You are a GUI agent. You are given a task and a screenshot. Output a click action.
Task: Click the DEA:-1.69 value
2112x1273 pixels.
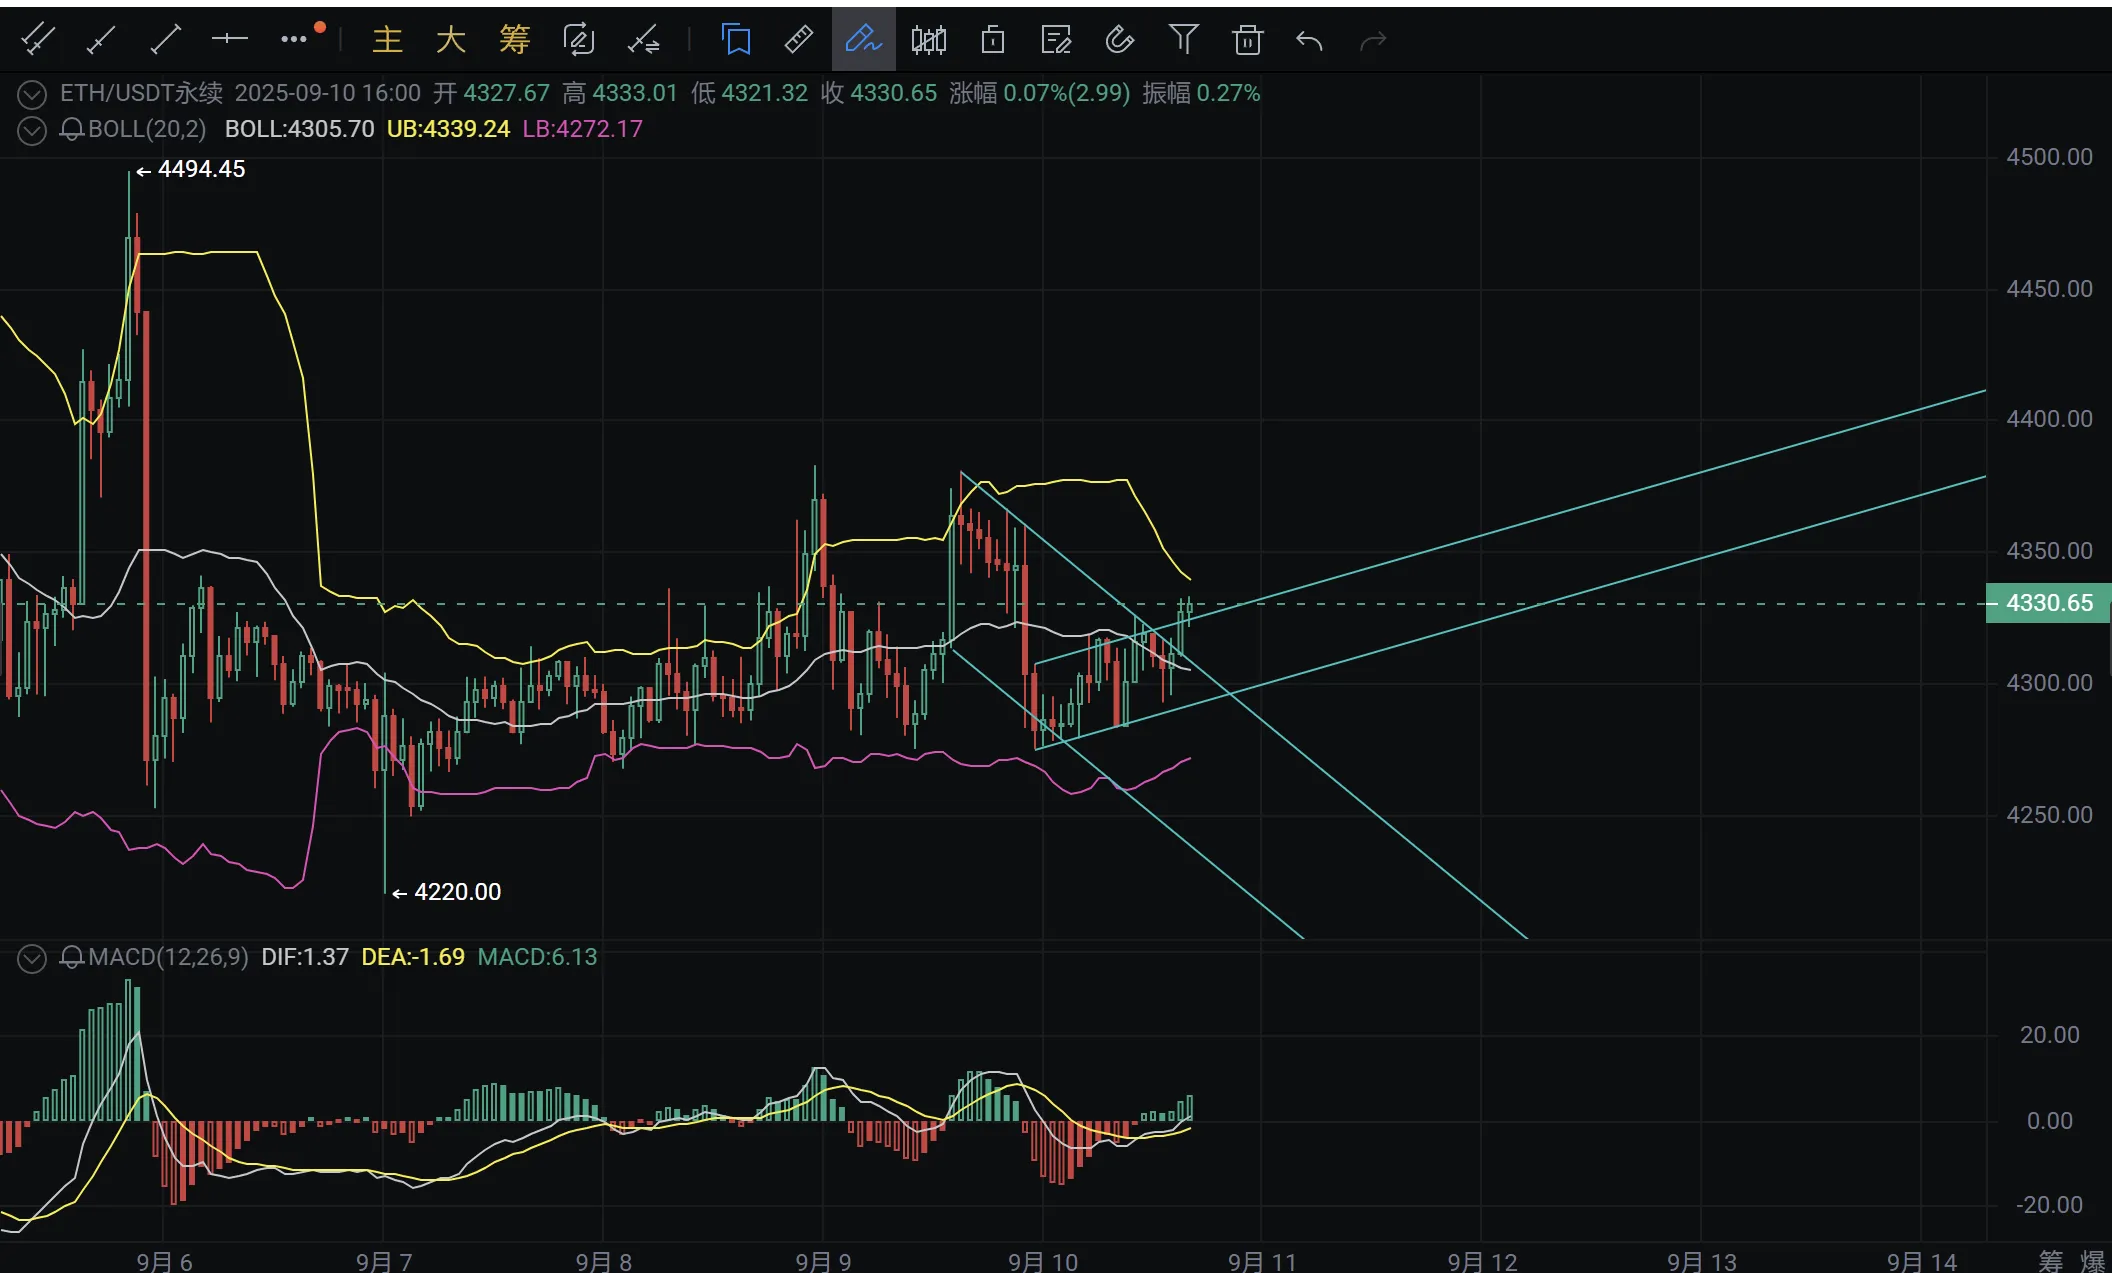tap(413, 957)
